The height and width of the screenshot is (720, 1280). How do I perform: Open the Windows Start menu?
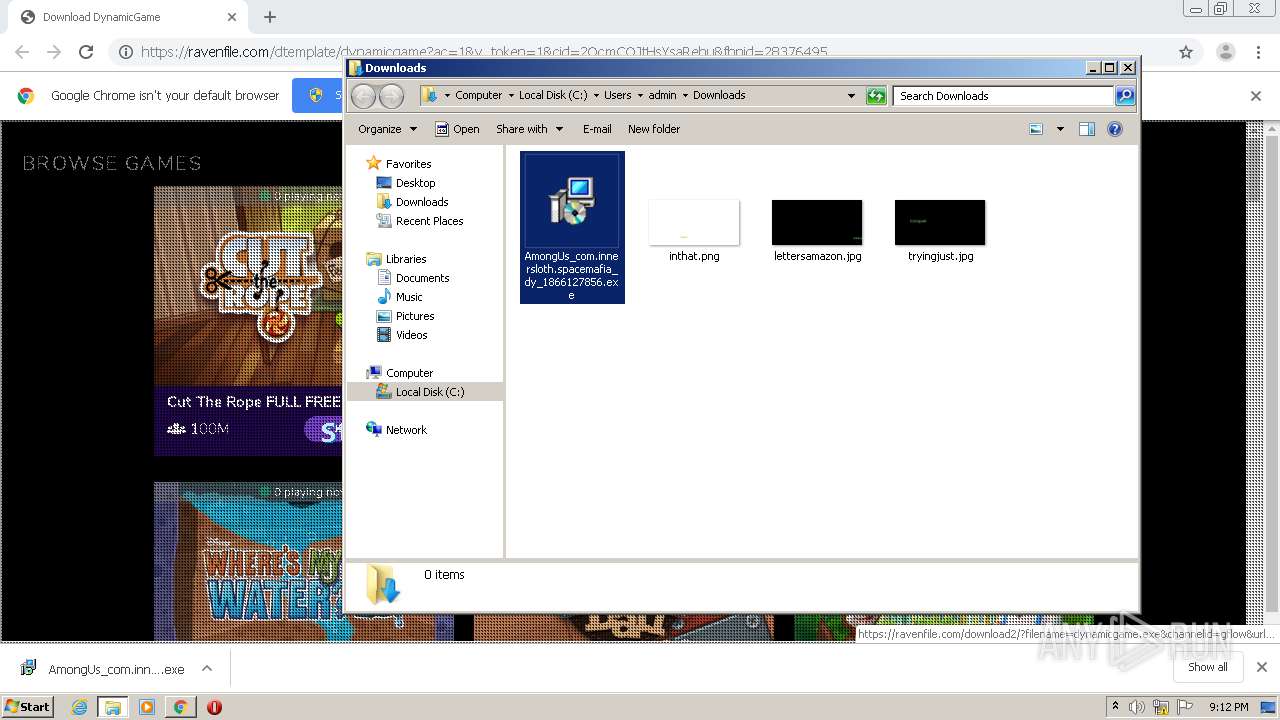coord(27,706)
